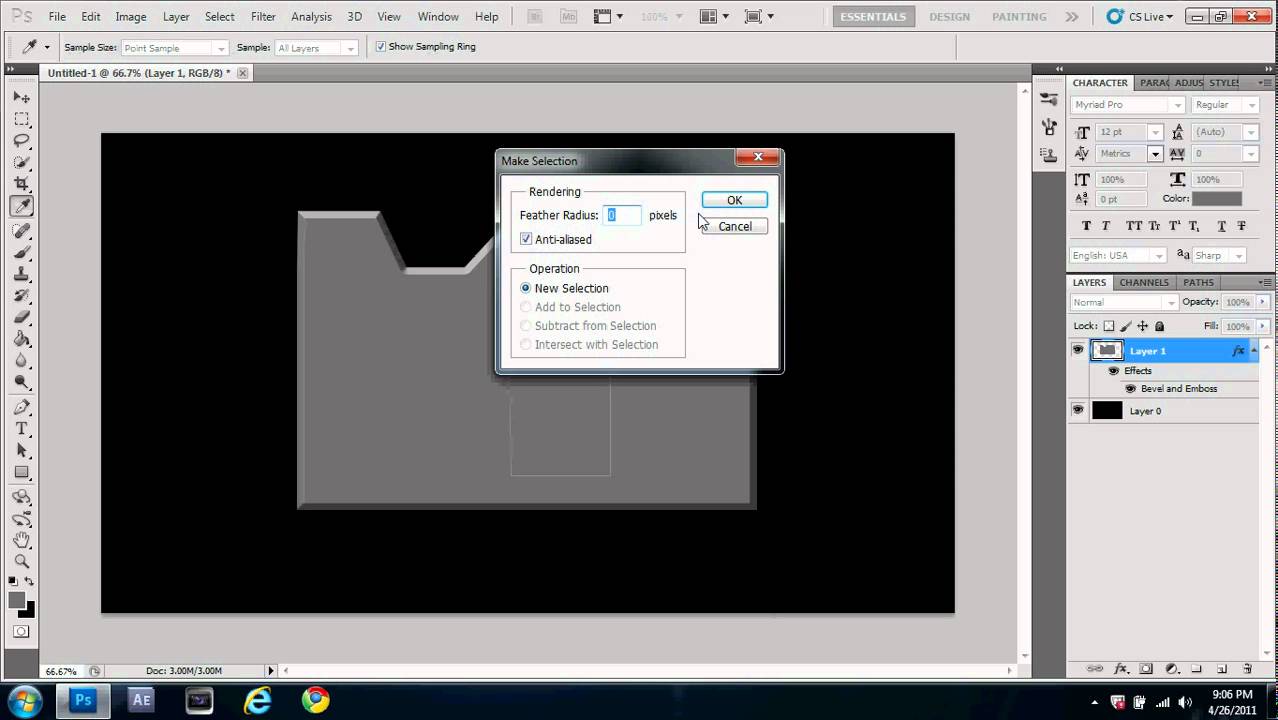This screenshot has width=1278, height=720.
Task: Select the Quick Selection tool
Action: (22, 162)
